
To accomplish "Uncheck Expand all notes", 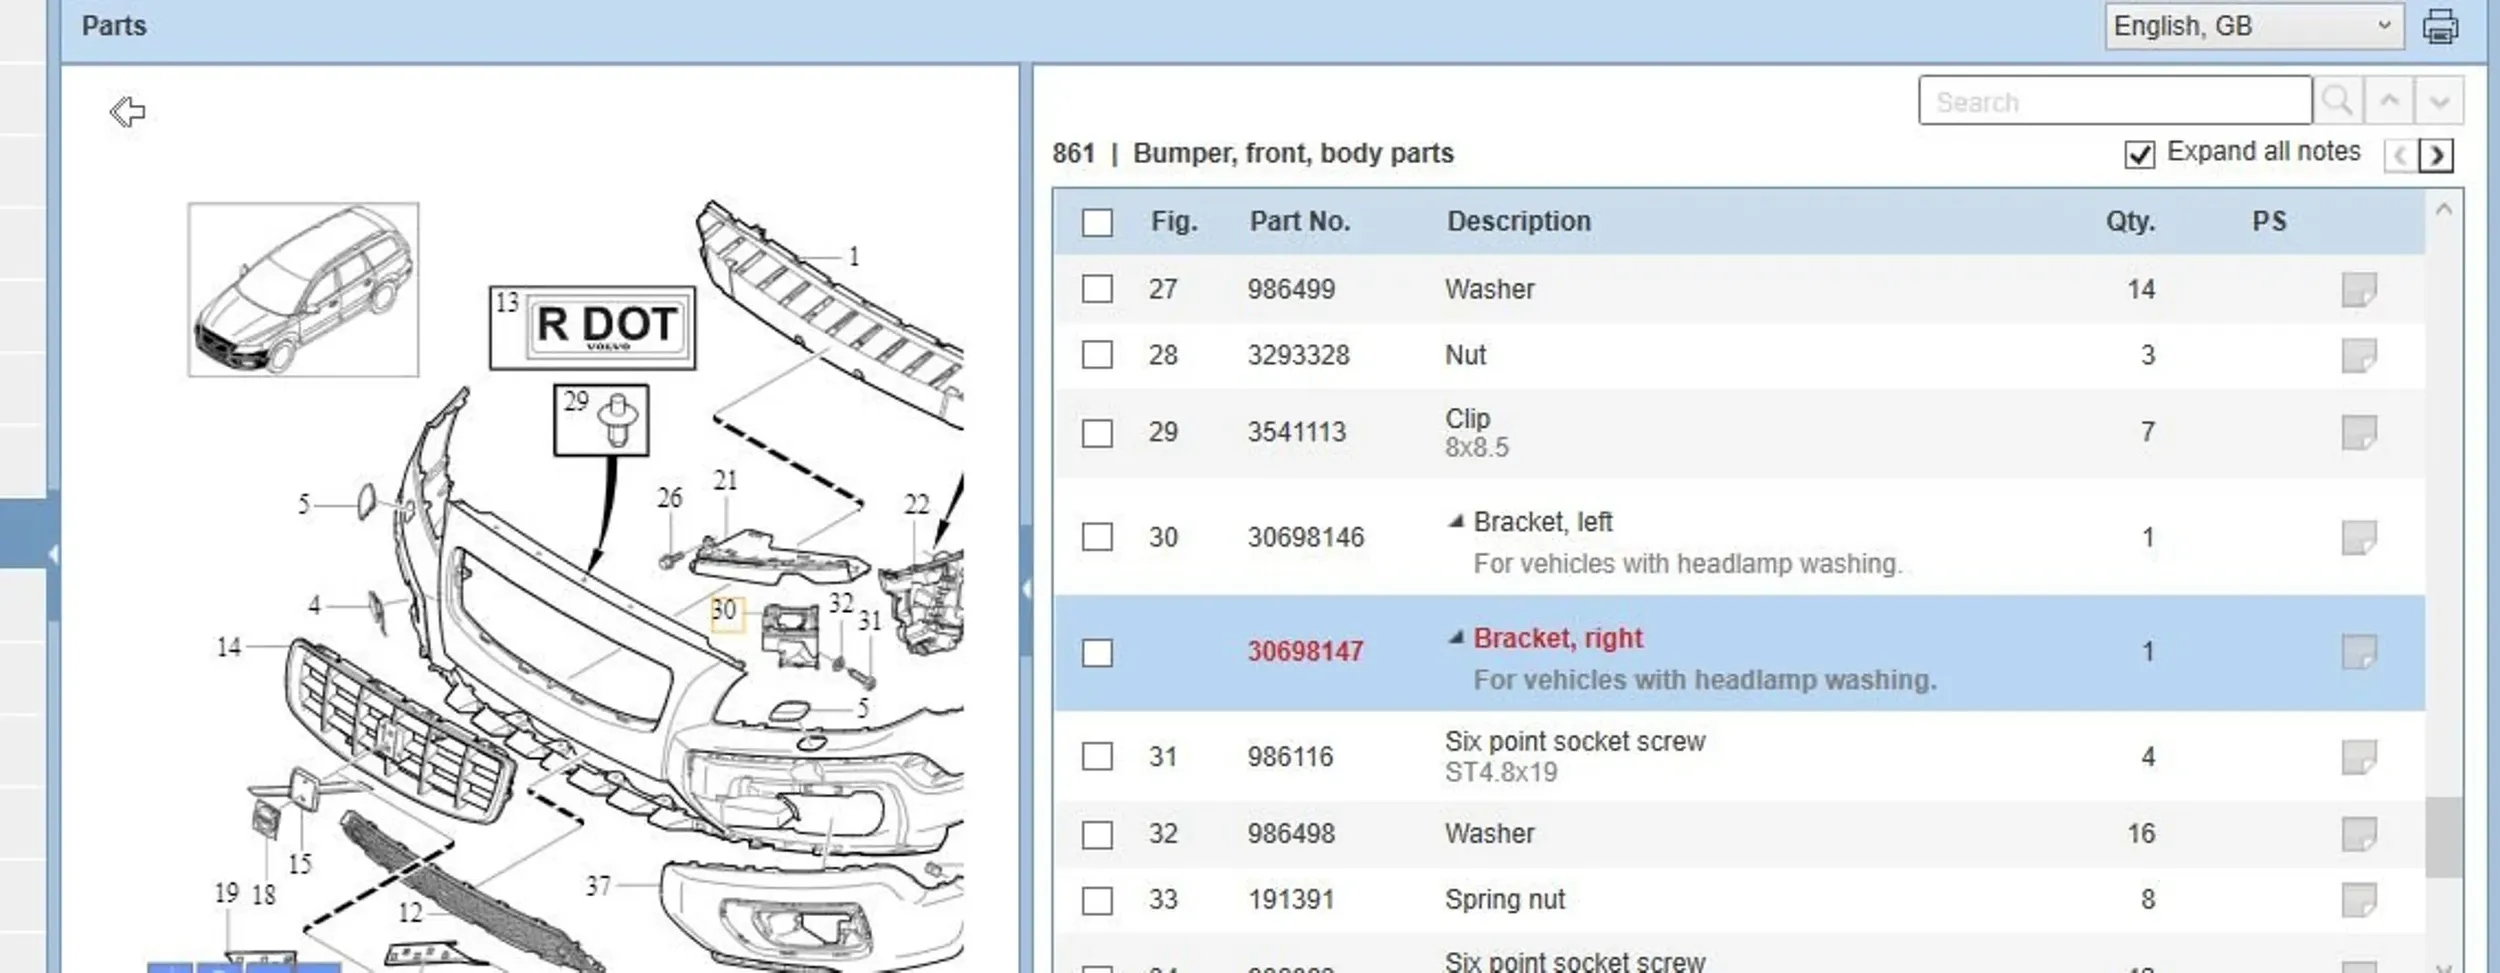I will (x=2139, y=154).
